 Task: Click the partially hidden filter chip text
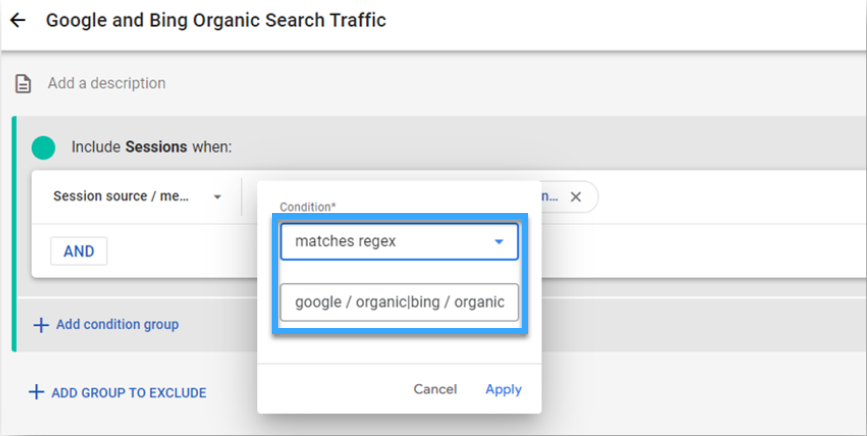point(550,196)
